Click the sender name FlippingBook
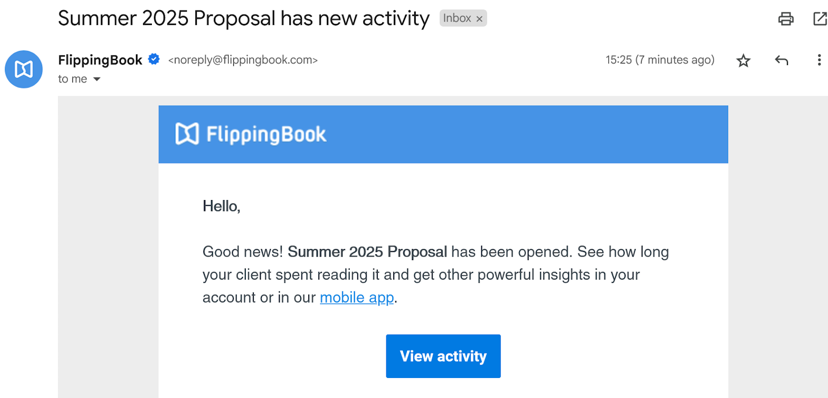 pyautogui.click(x=100, y=60)
